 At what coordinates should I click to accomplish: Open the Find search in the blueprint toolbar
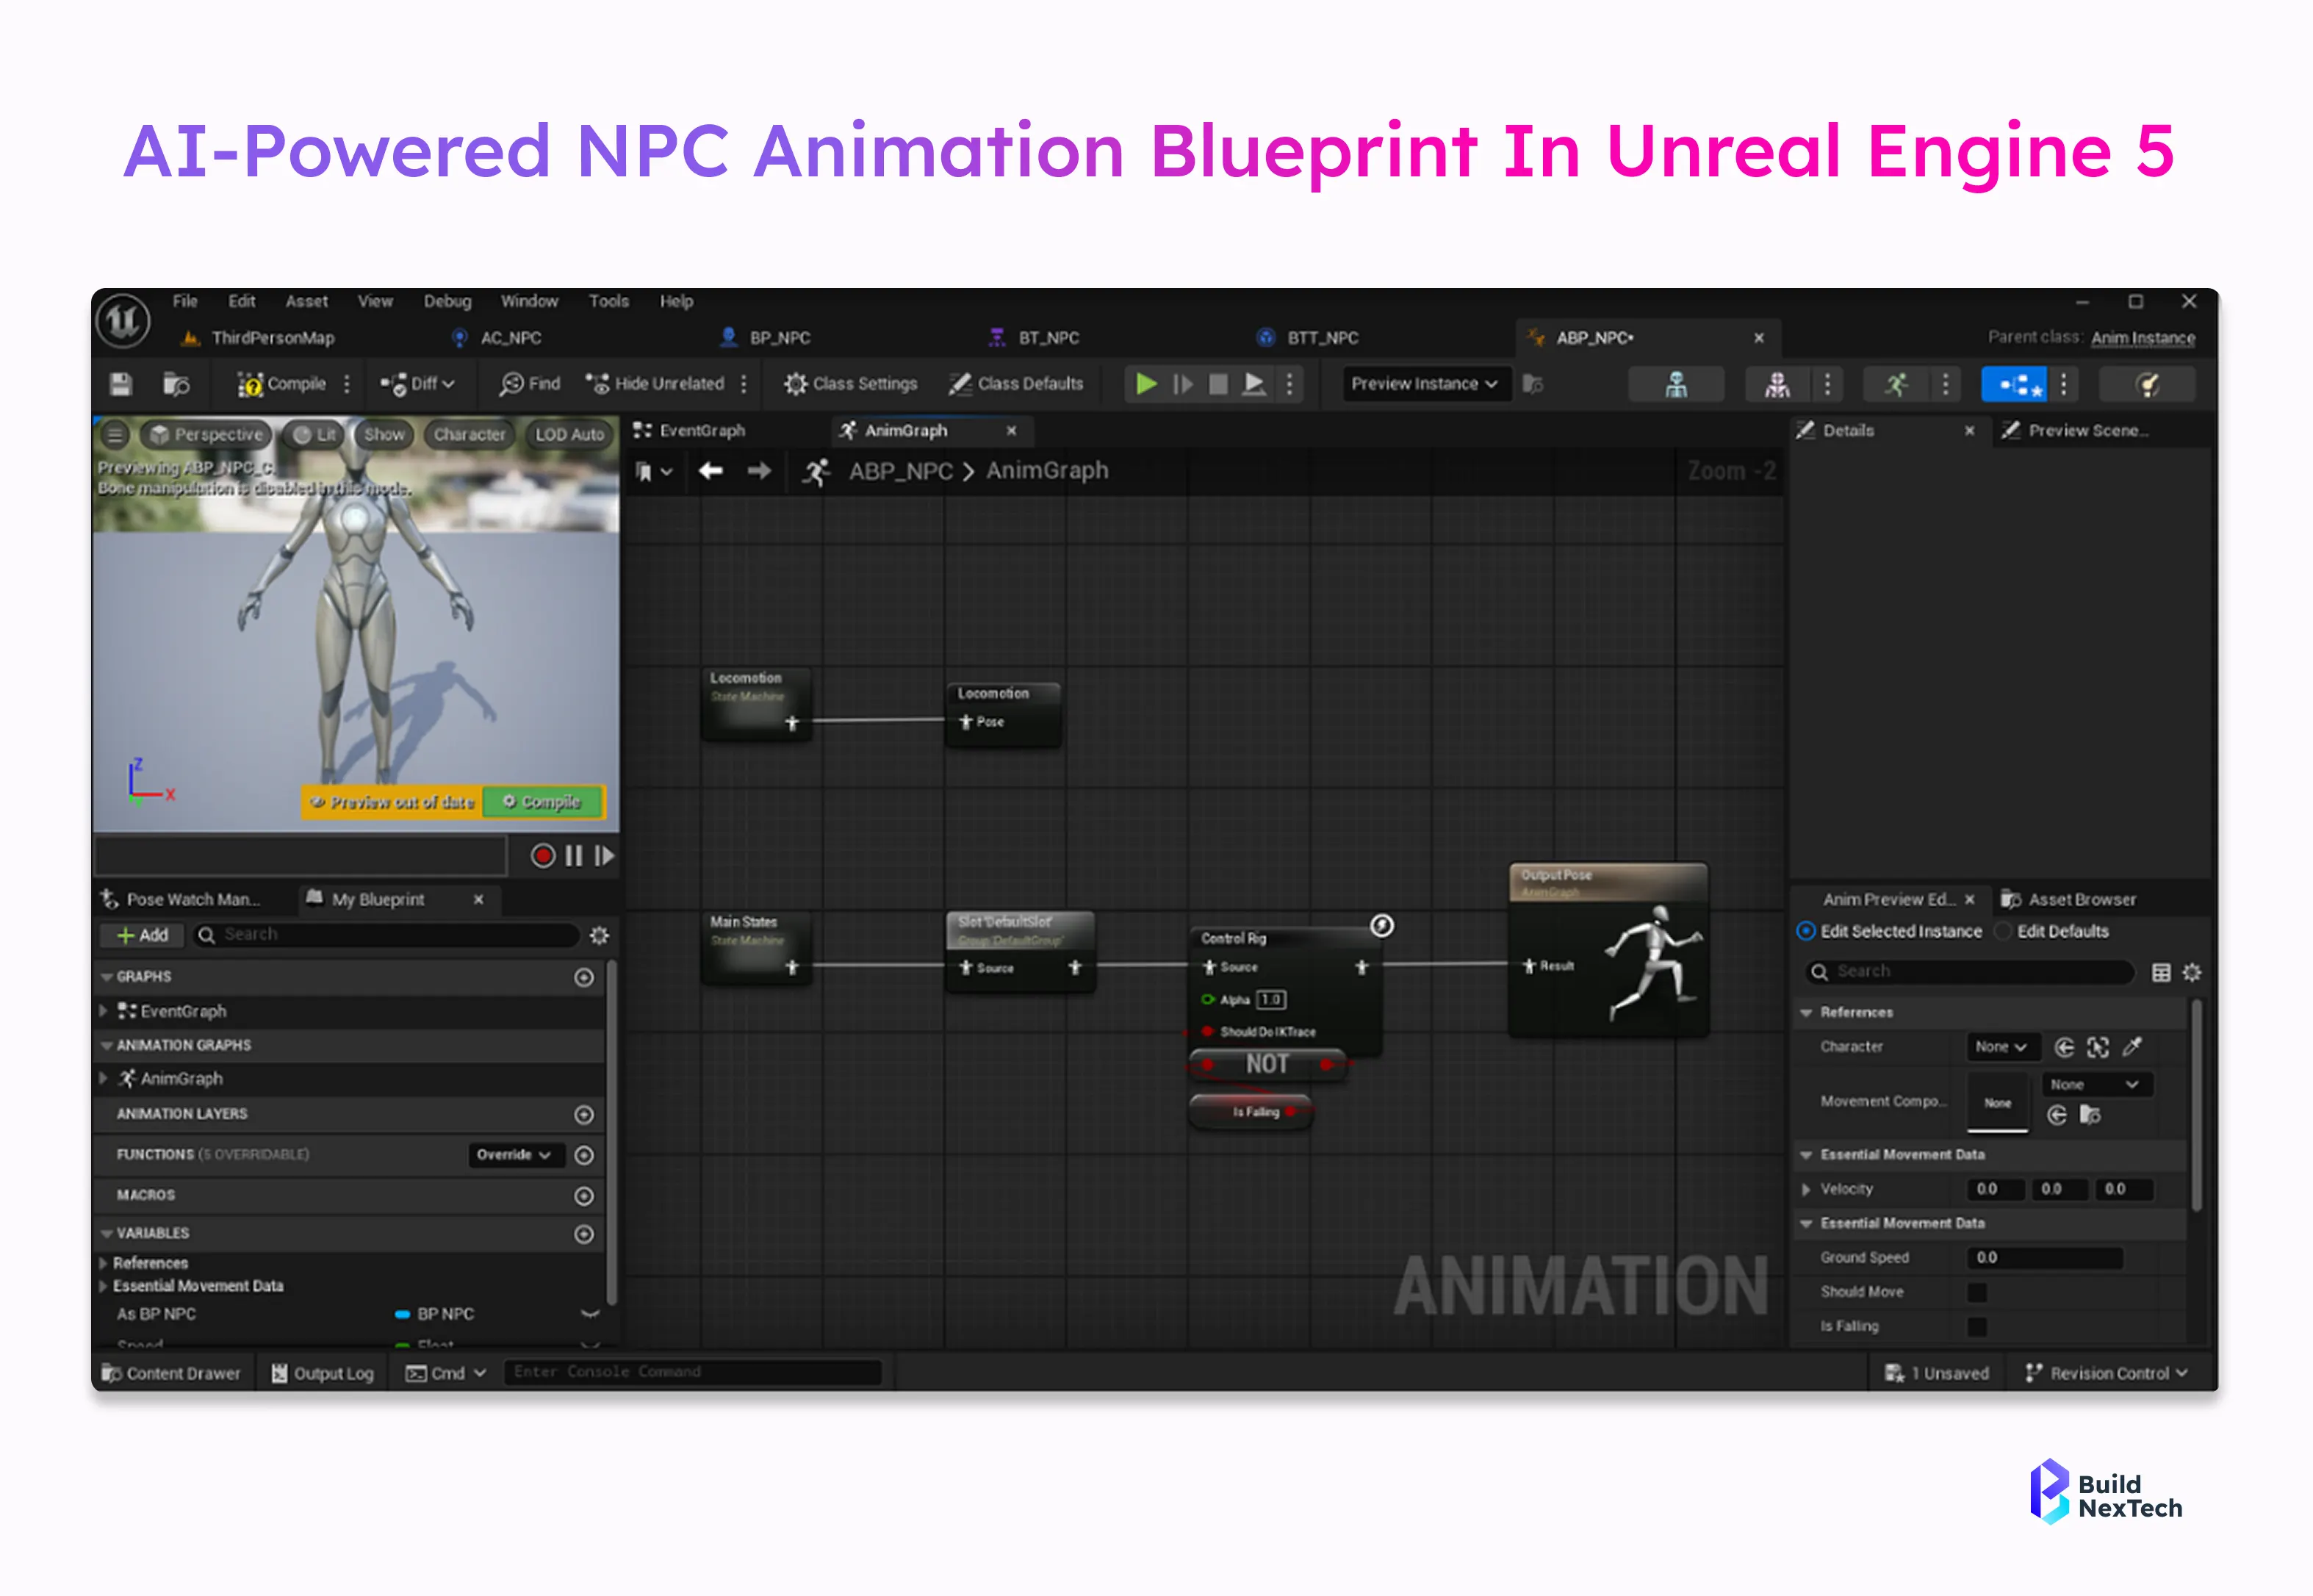coord(528,383)
